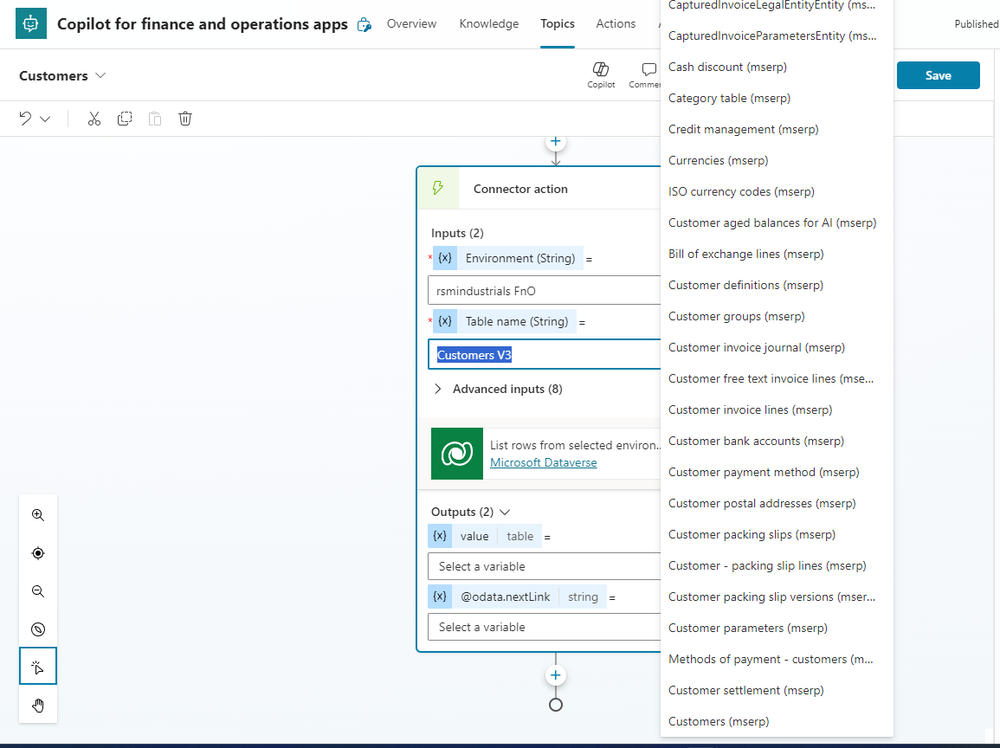
Task: Pick Customer aged balances for AI
Action: [x=777, y=223]
